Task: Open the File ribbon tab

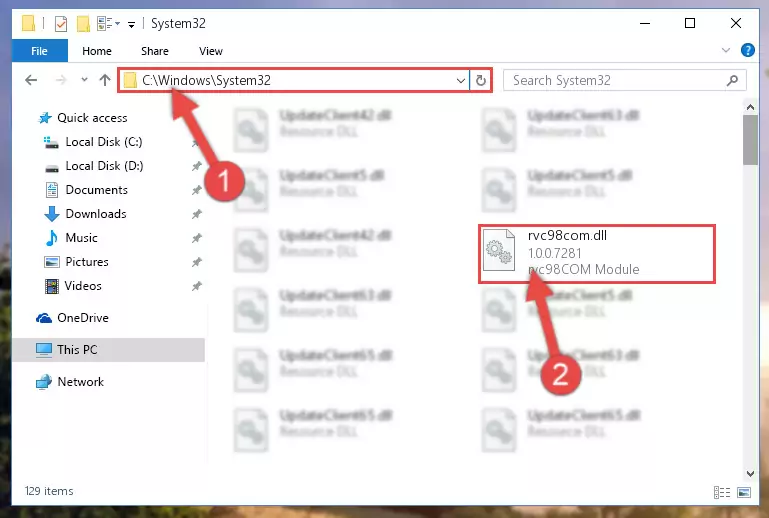Action: coord(39,51)
